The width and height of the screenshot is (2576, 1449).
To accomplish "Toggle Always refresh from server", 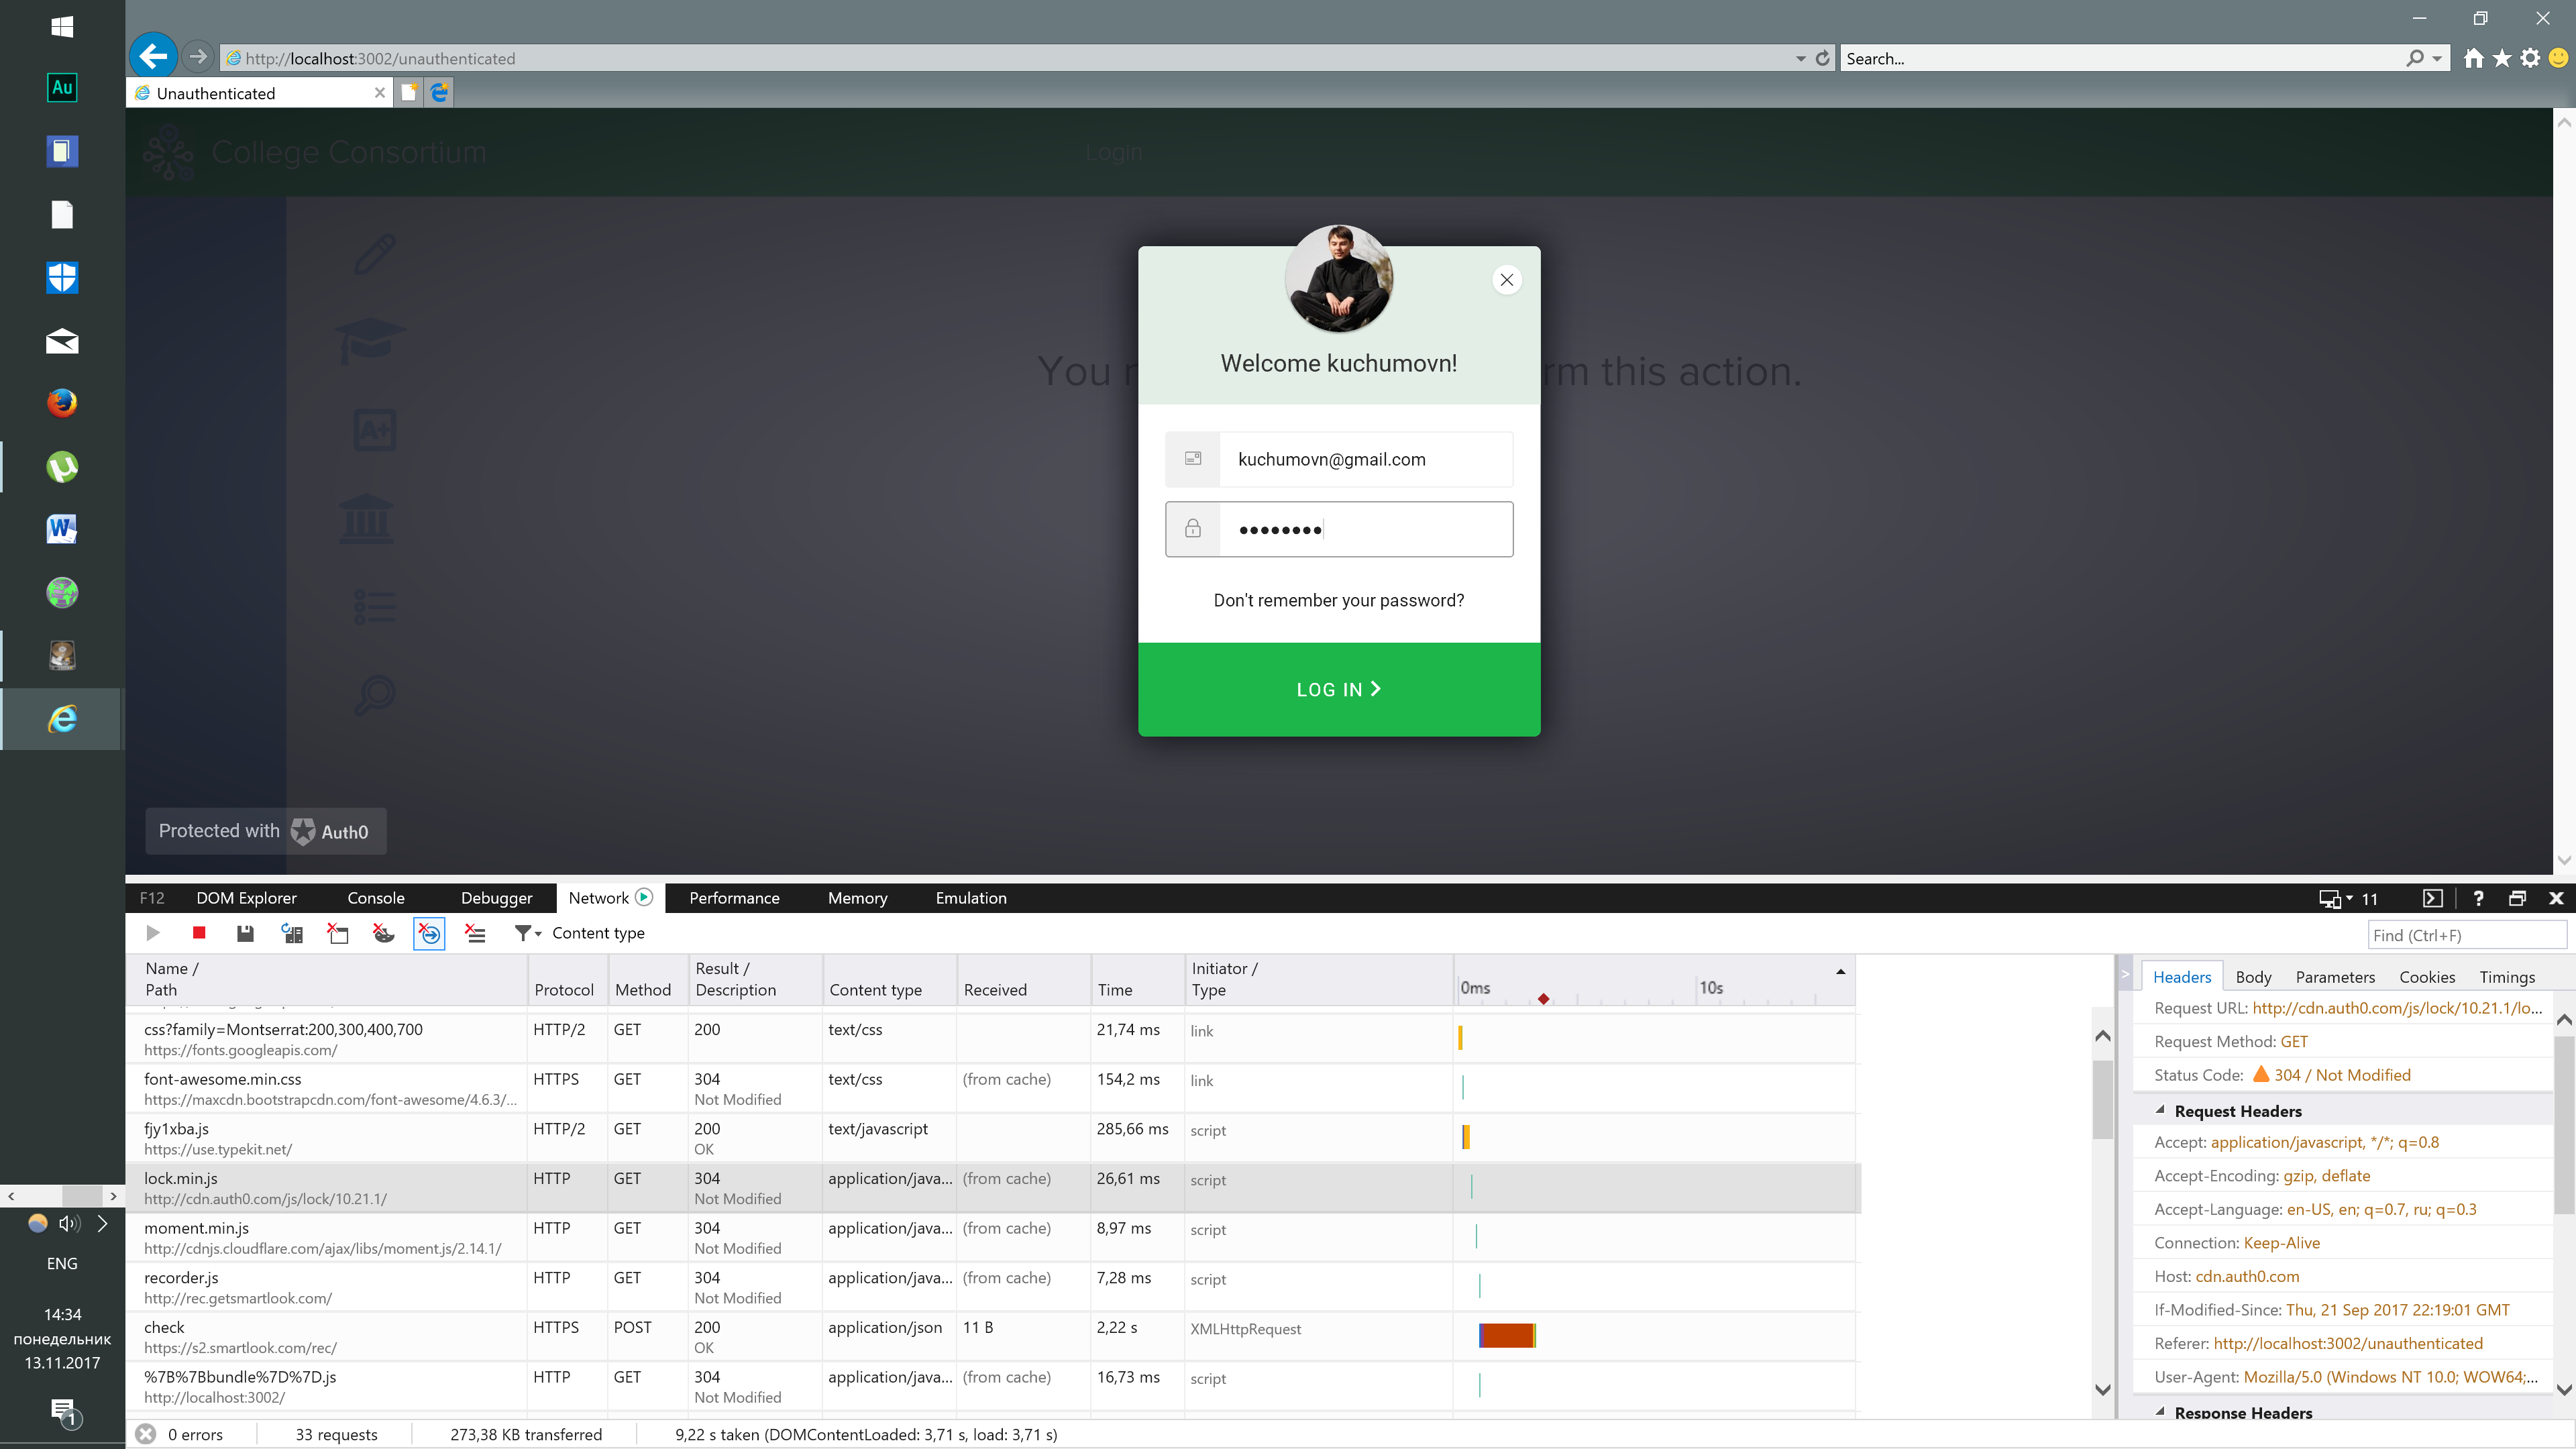I will 291,933.
